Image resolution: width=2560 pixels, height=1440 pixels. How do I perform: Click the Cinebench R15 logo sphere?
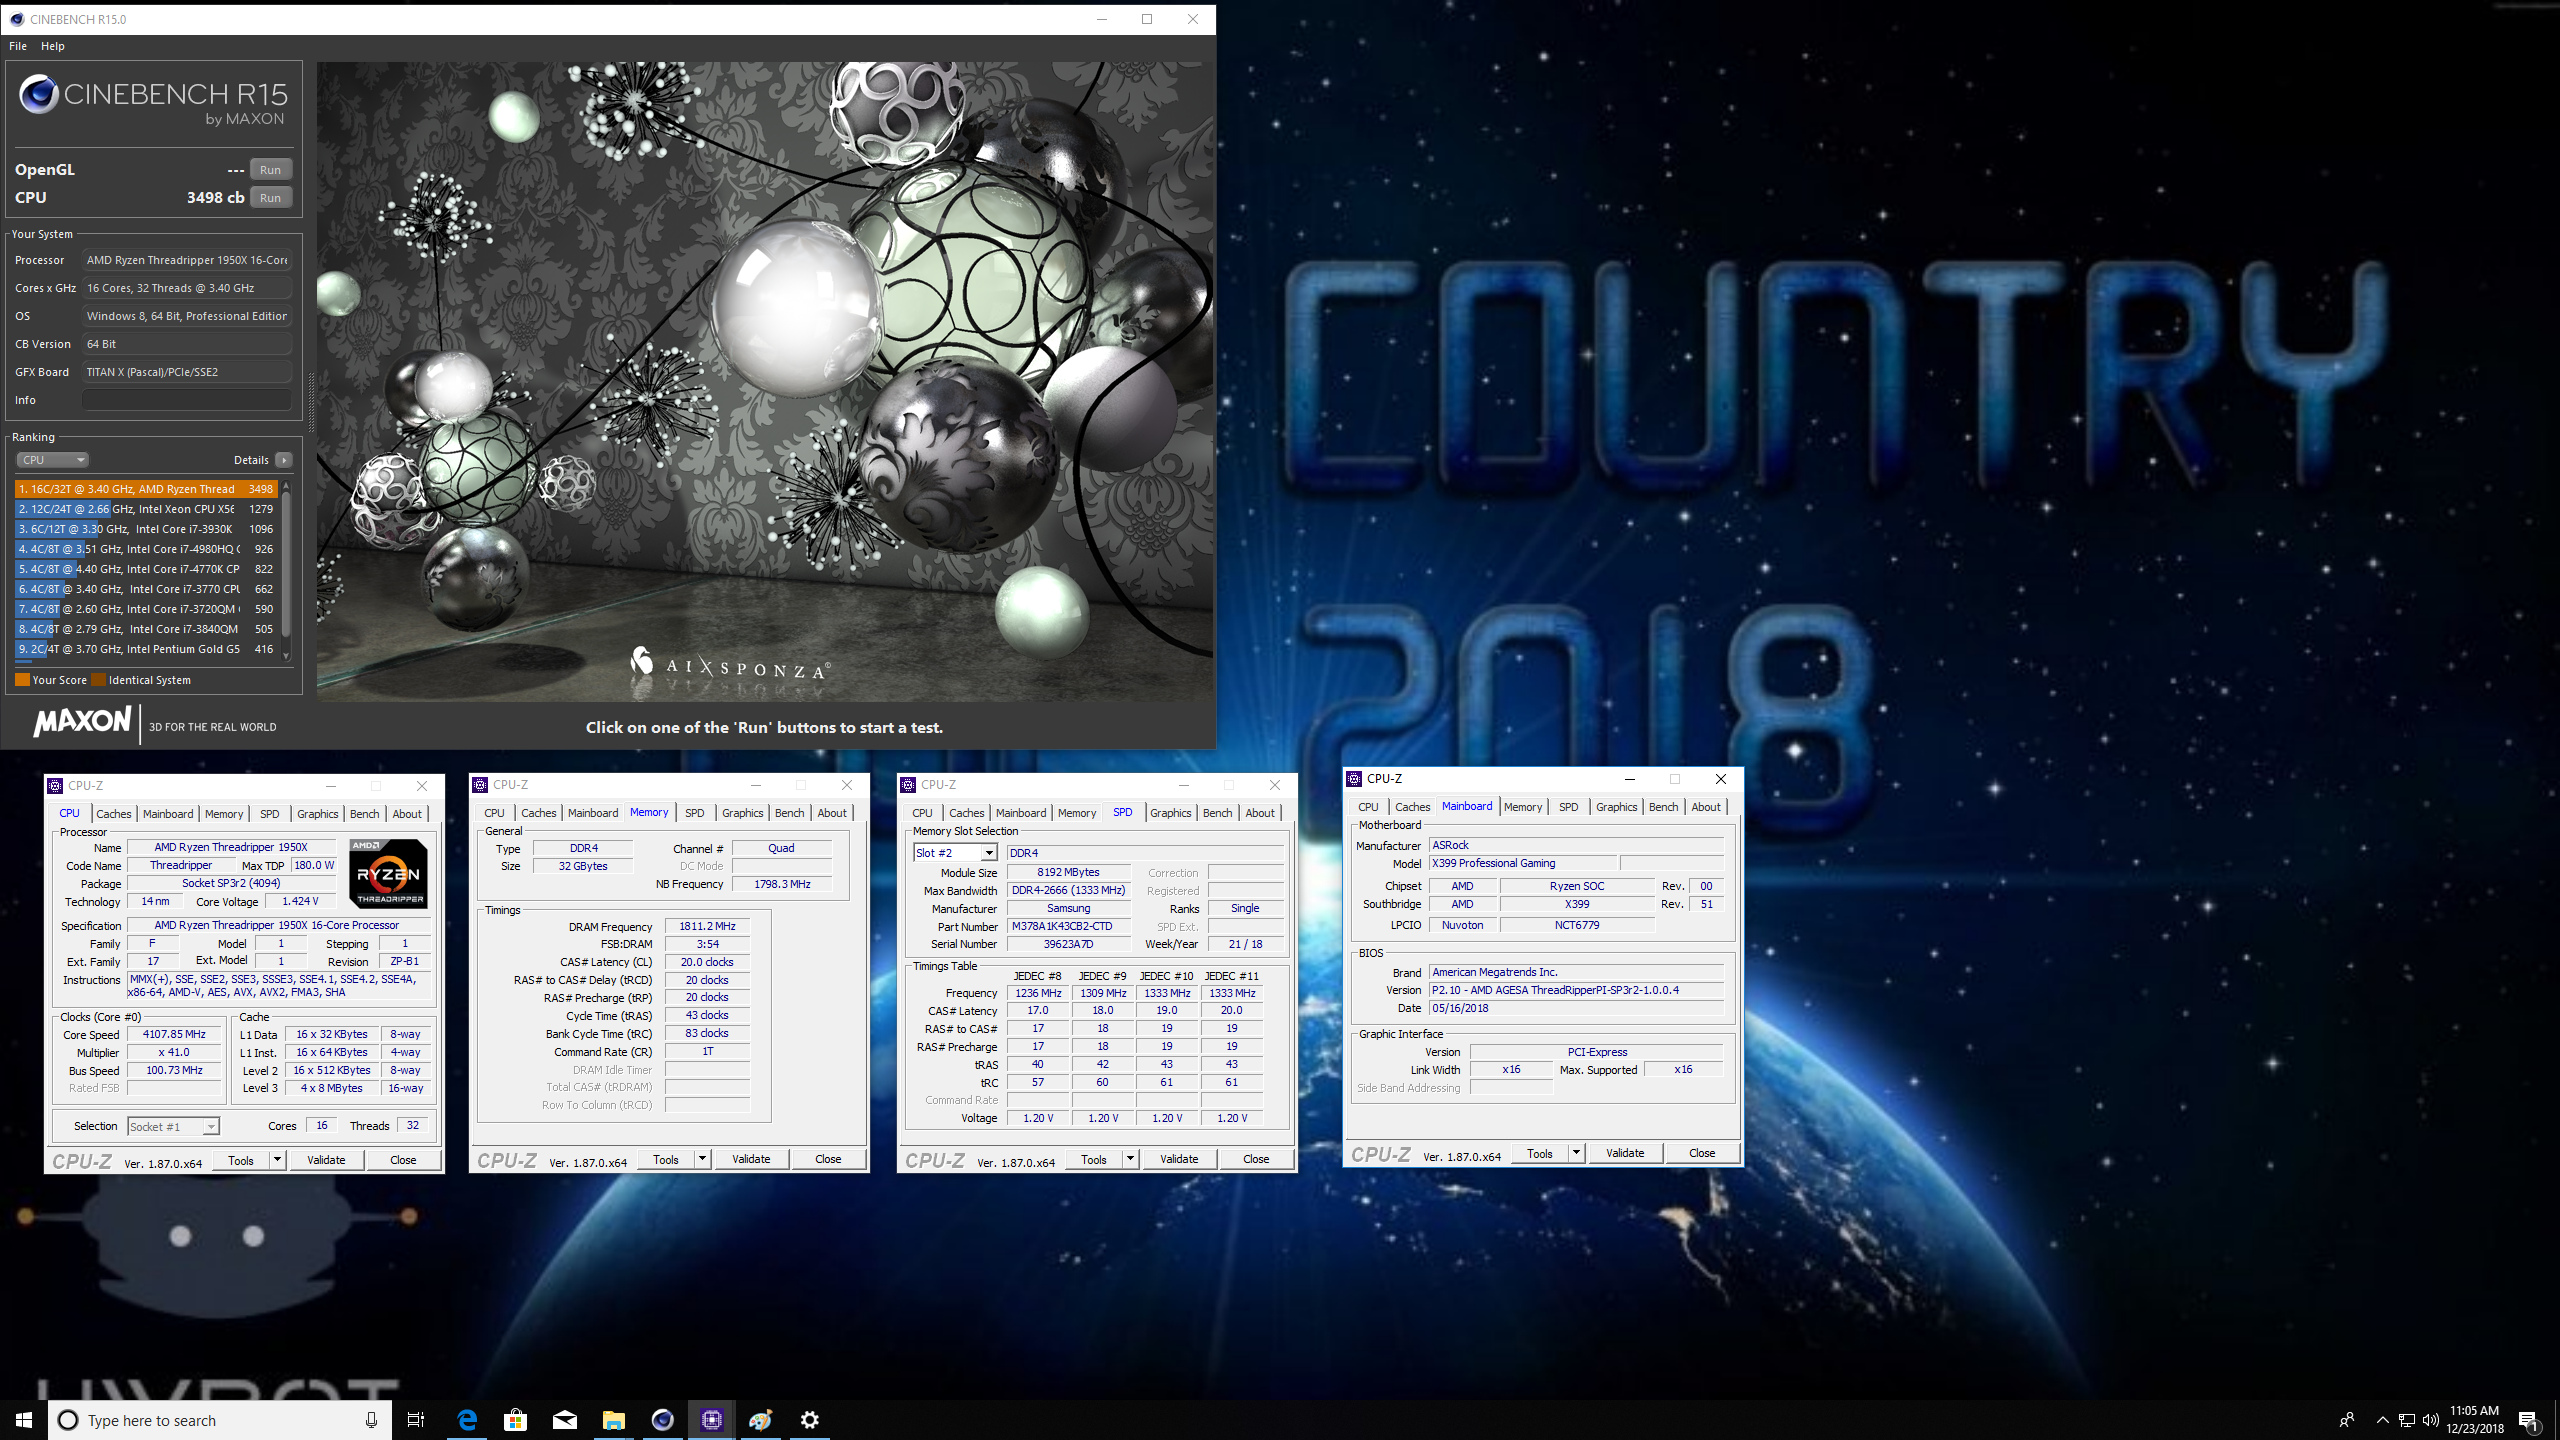coord(39,94)
